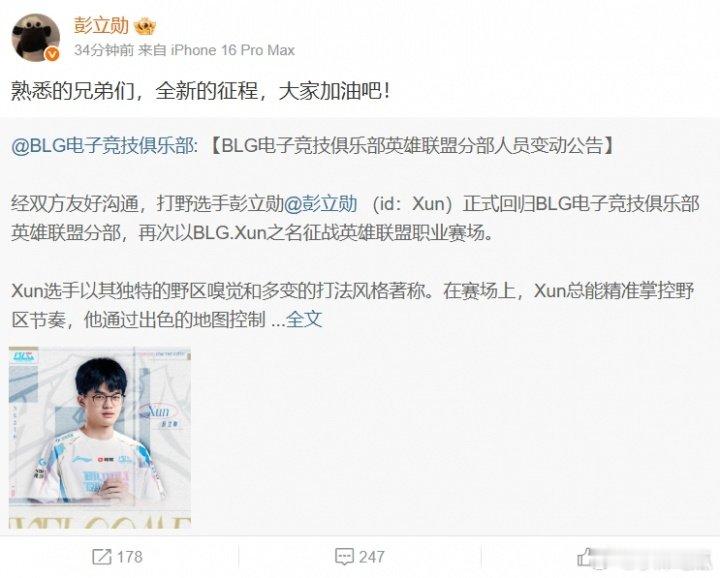Click the comment count 247

[x=371, y=557]
